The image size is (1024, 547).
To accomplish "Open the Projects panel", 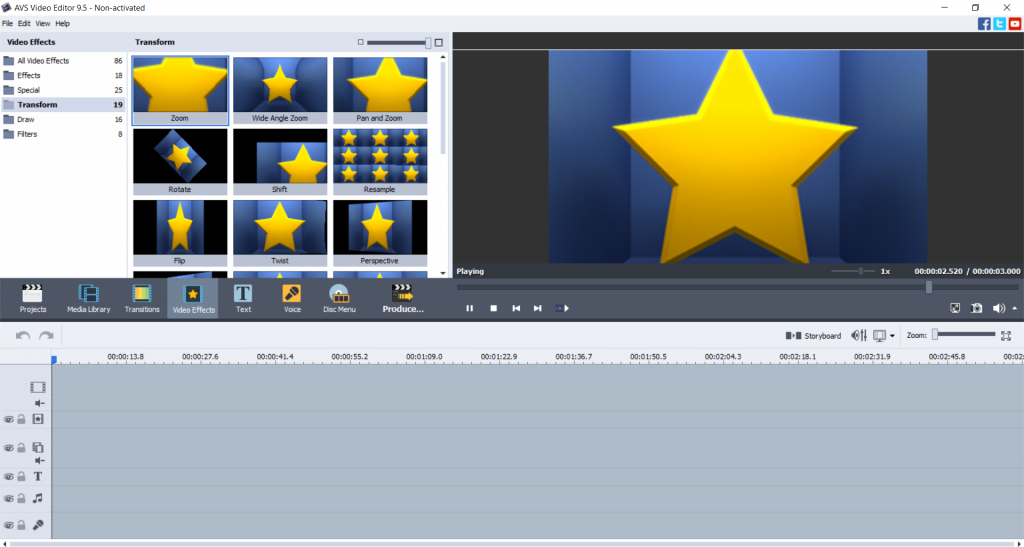I will coord(33,298).
